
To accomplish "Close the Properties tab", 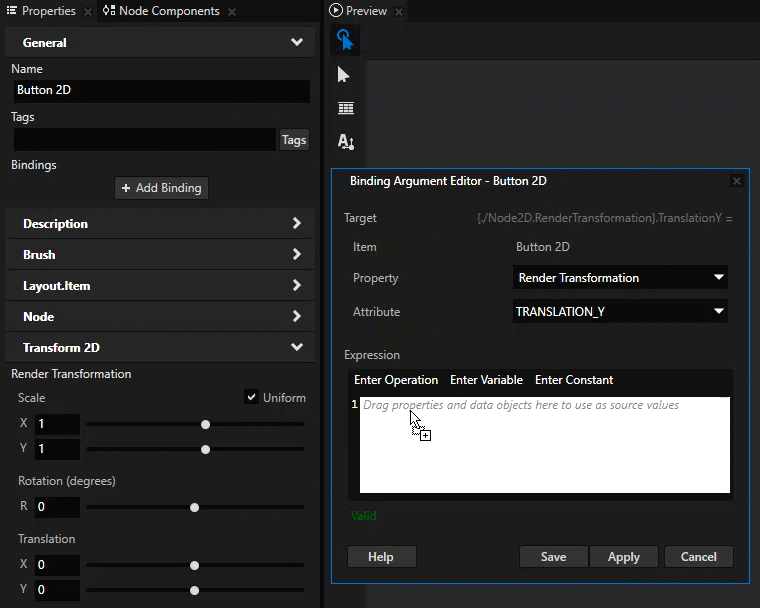I will click(88, 12).
